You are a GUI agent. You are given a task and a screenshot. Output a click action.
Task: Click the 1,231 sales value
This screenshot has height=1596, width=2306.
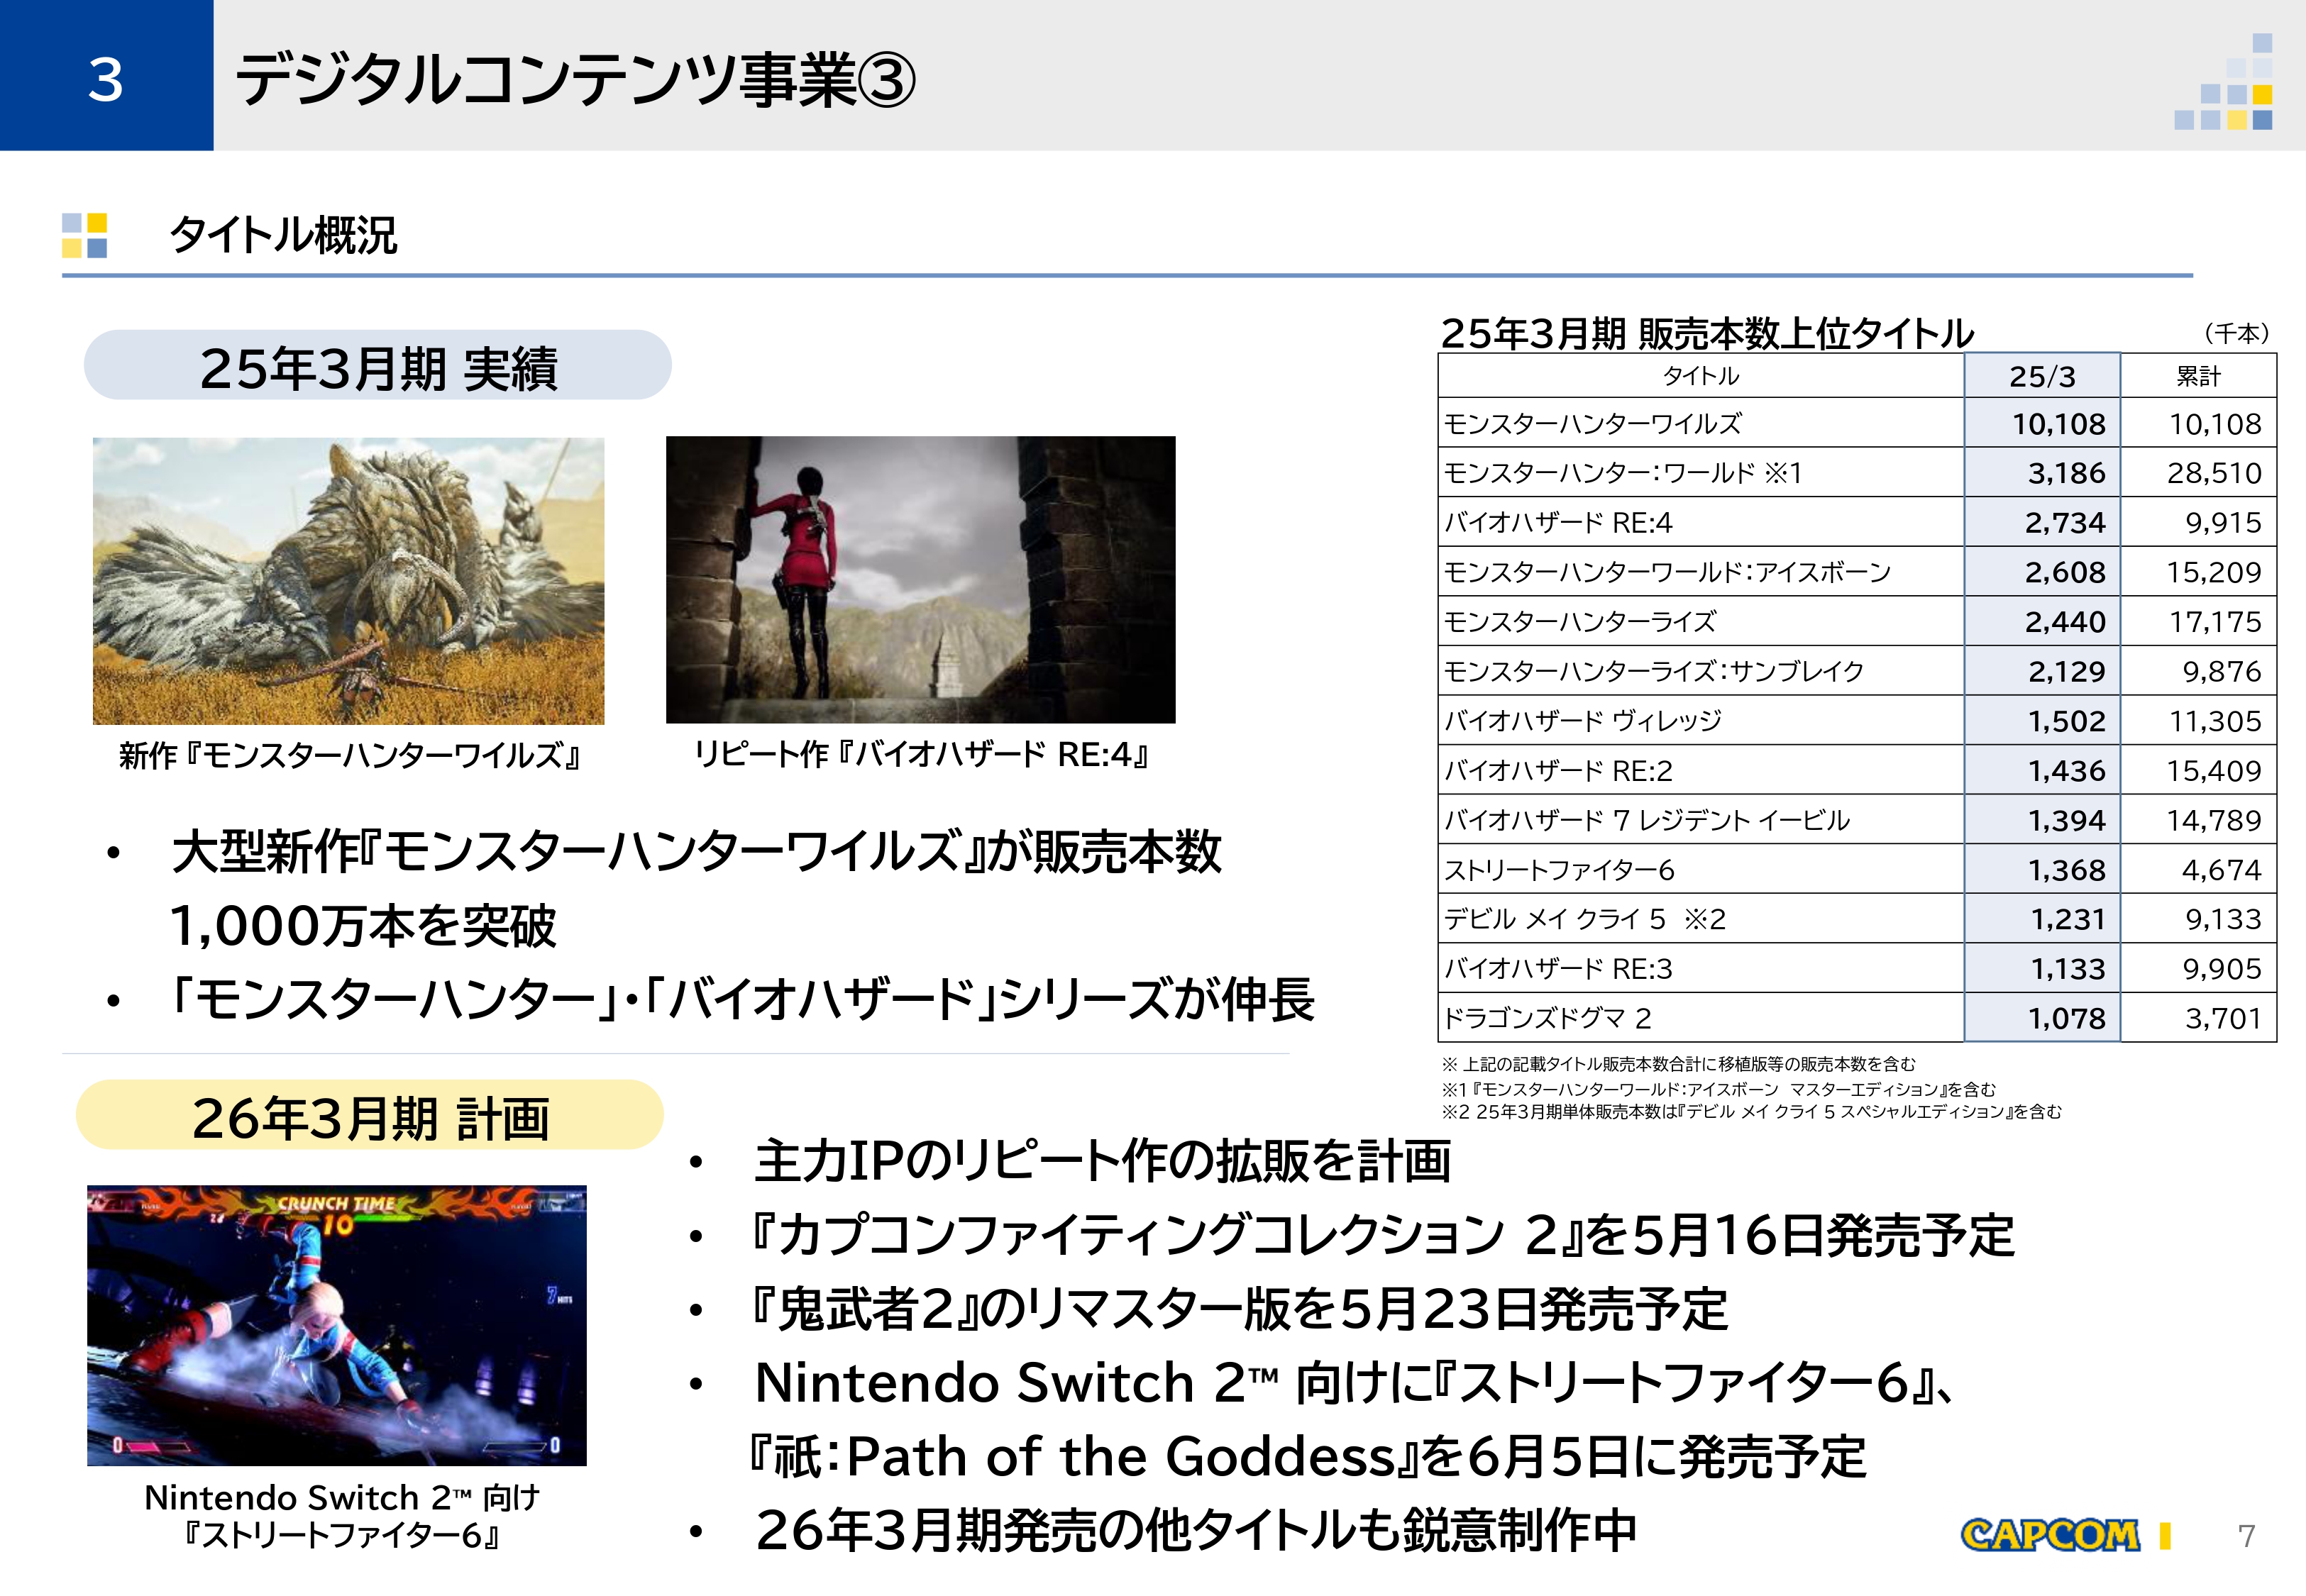pyautogui.click(x=2067, y=919)
